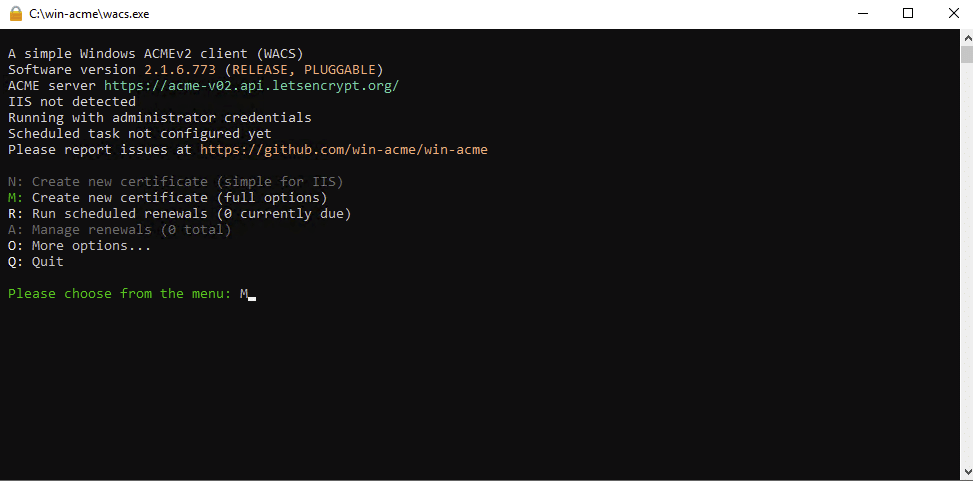Click the C:\win-acme\wacs.exe title text
This screenshot has width=973, height=481.
point(89,14)
